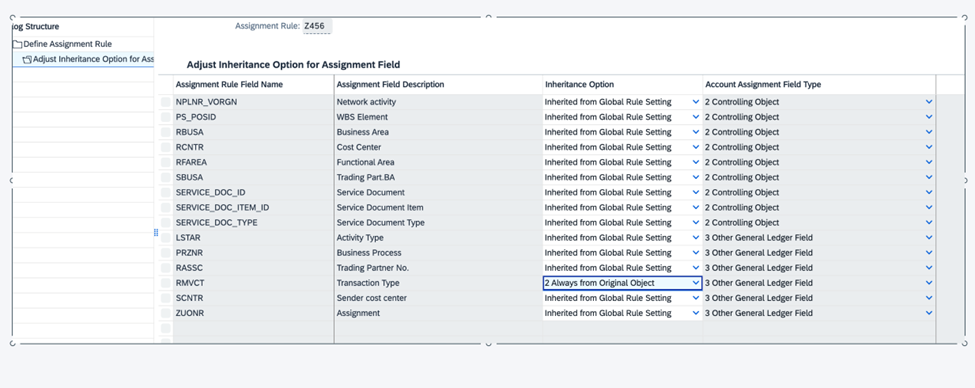Open Inheritance Option dropdown for Sender cost center
Viewport: 975px width, 388px height.
(x=696, y=298)
